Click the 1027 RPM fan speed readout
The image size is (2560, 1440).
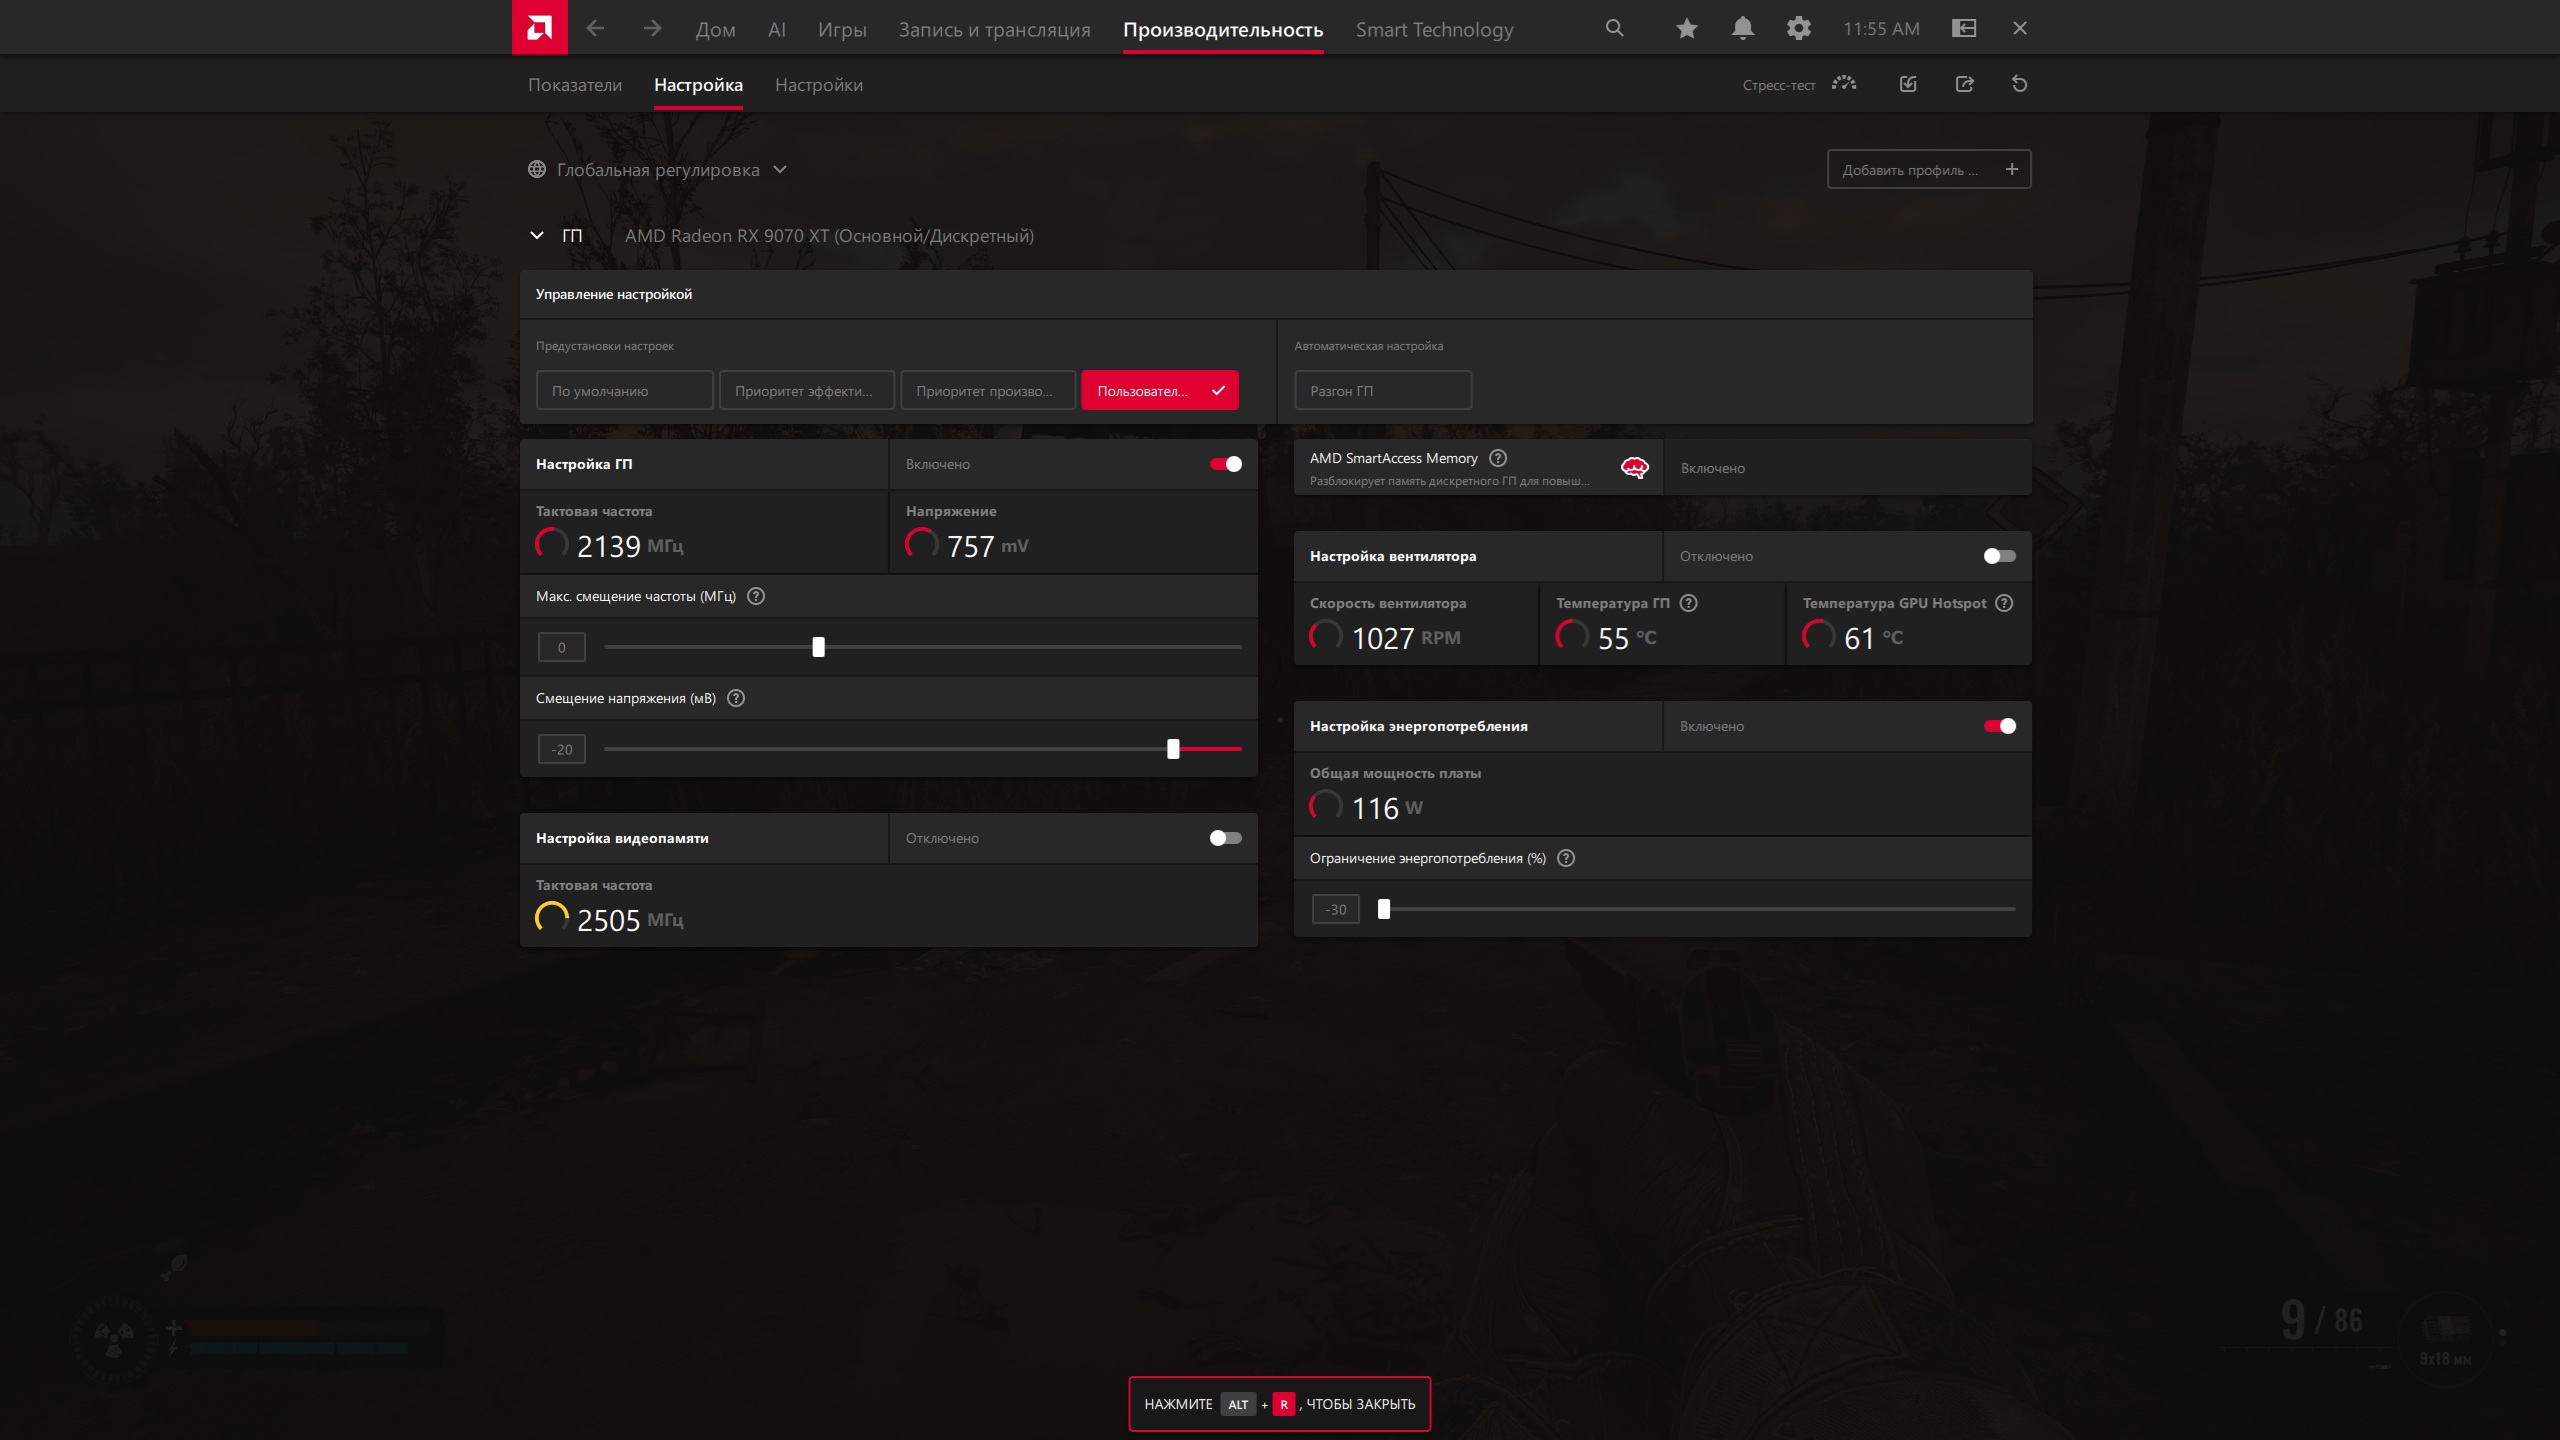point(1406,638)
